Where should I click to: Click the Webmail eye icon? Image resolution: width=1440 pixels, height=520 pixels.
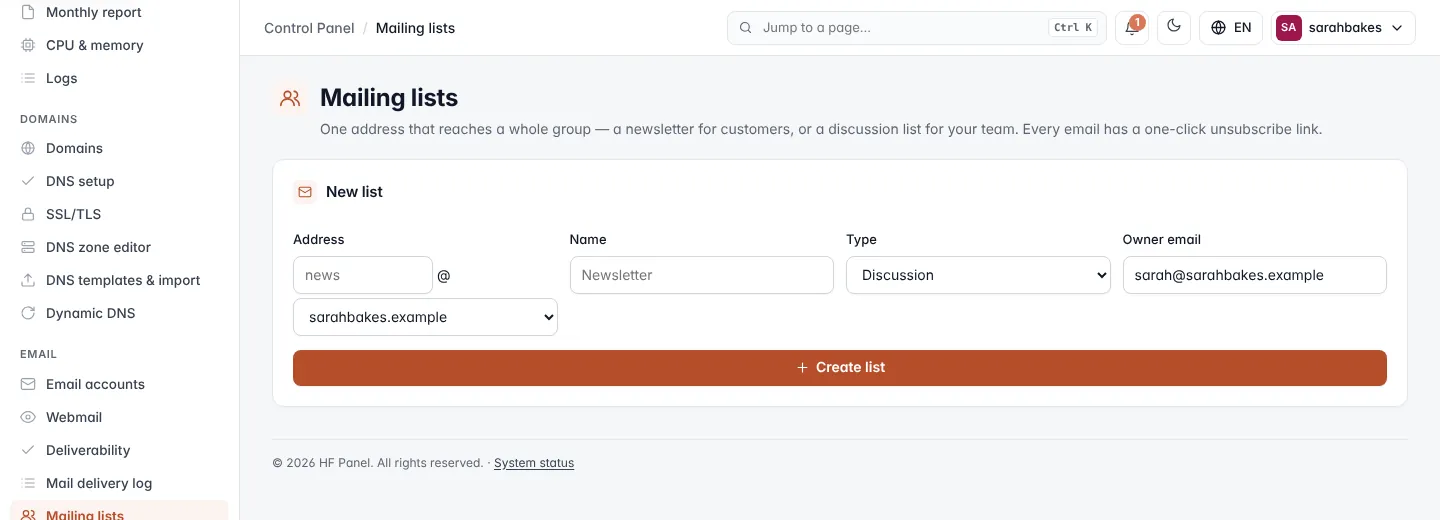28,417
